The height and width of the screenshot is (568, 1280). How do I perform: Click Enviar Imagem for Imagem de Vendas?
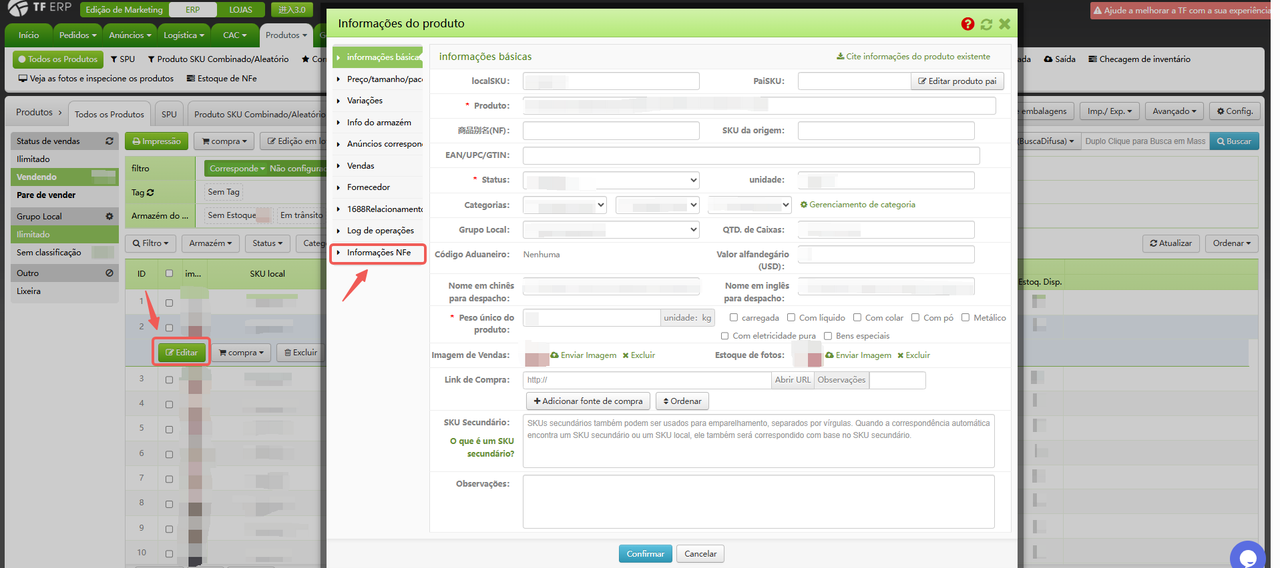[583, 355]
